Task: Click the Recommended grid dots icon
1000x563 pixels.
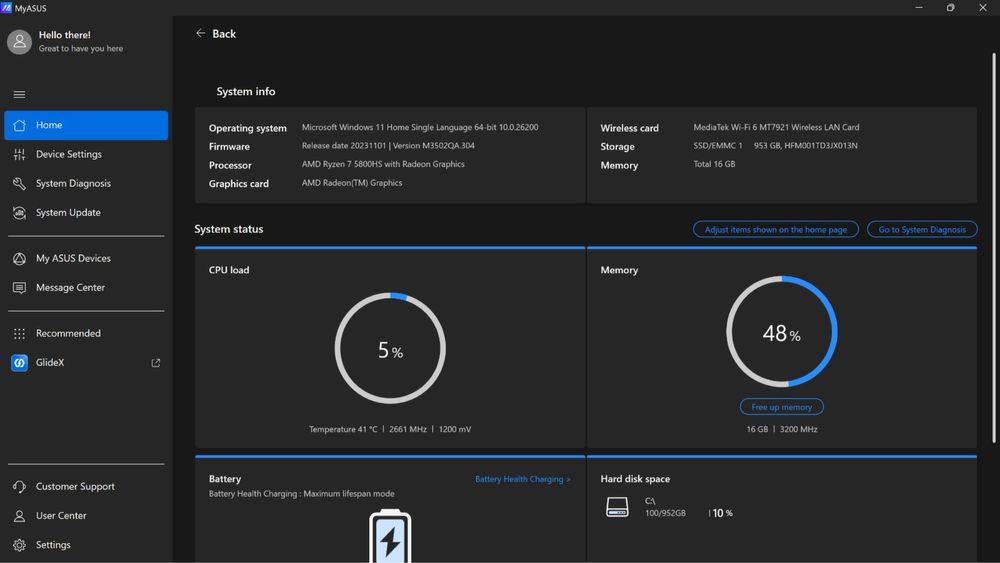Action: [x=19, y=333]
